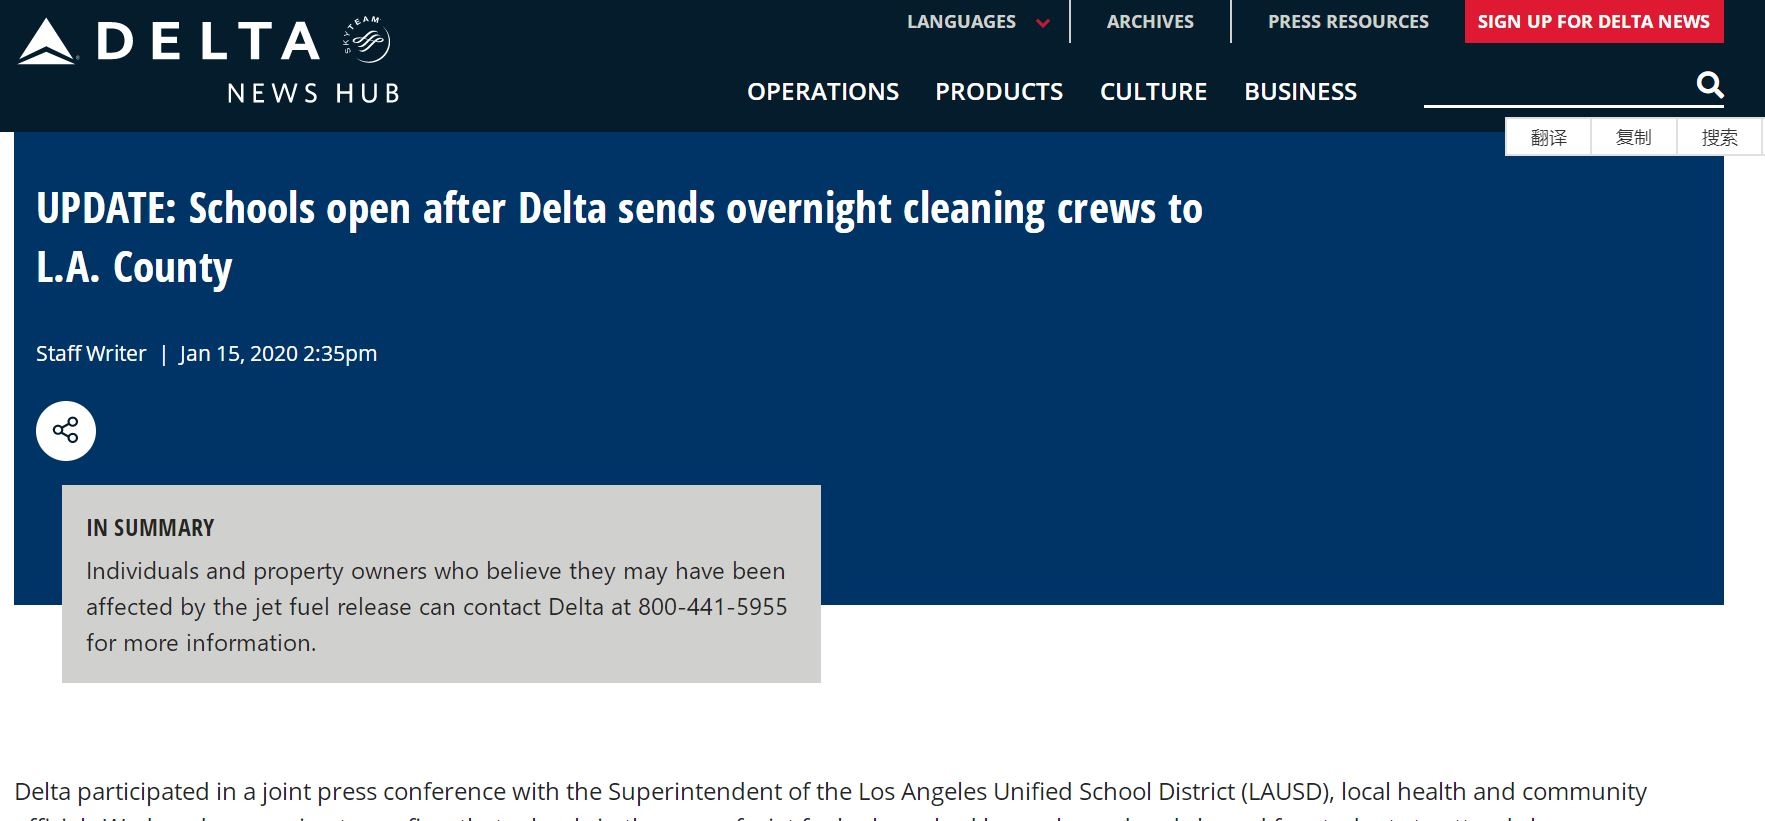
Task: Open the Operations nav menu
Action: (x=823, y=92)
